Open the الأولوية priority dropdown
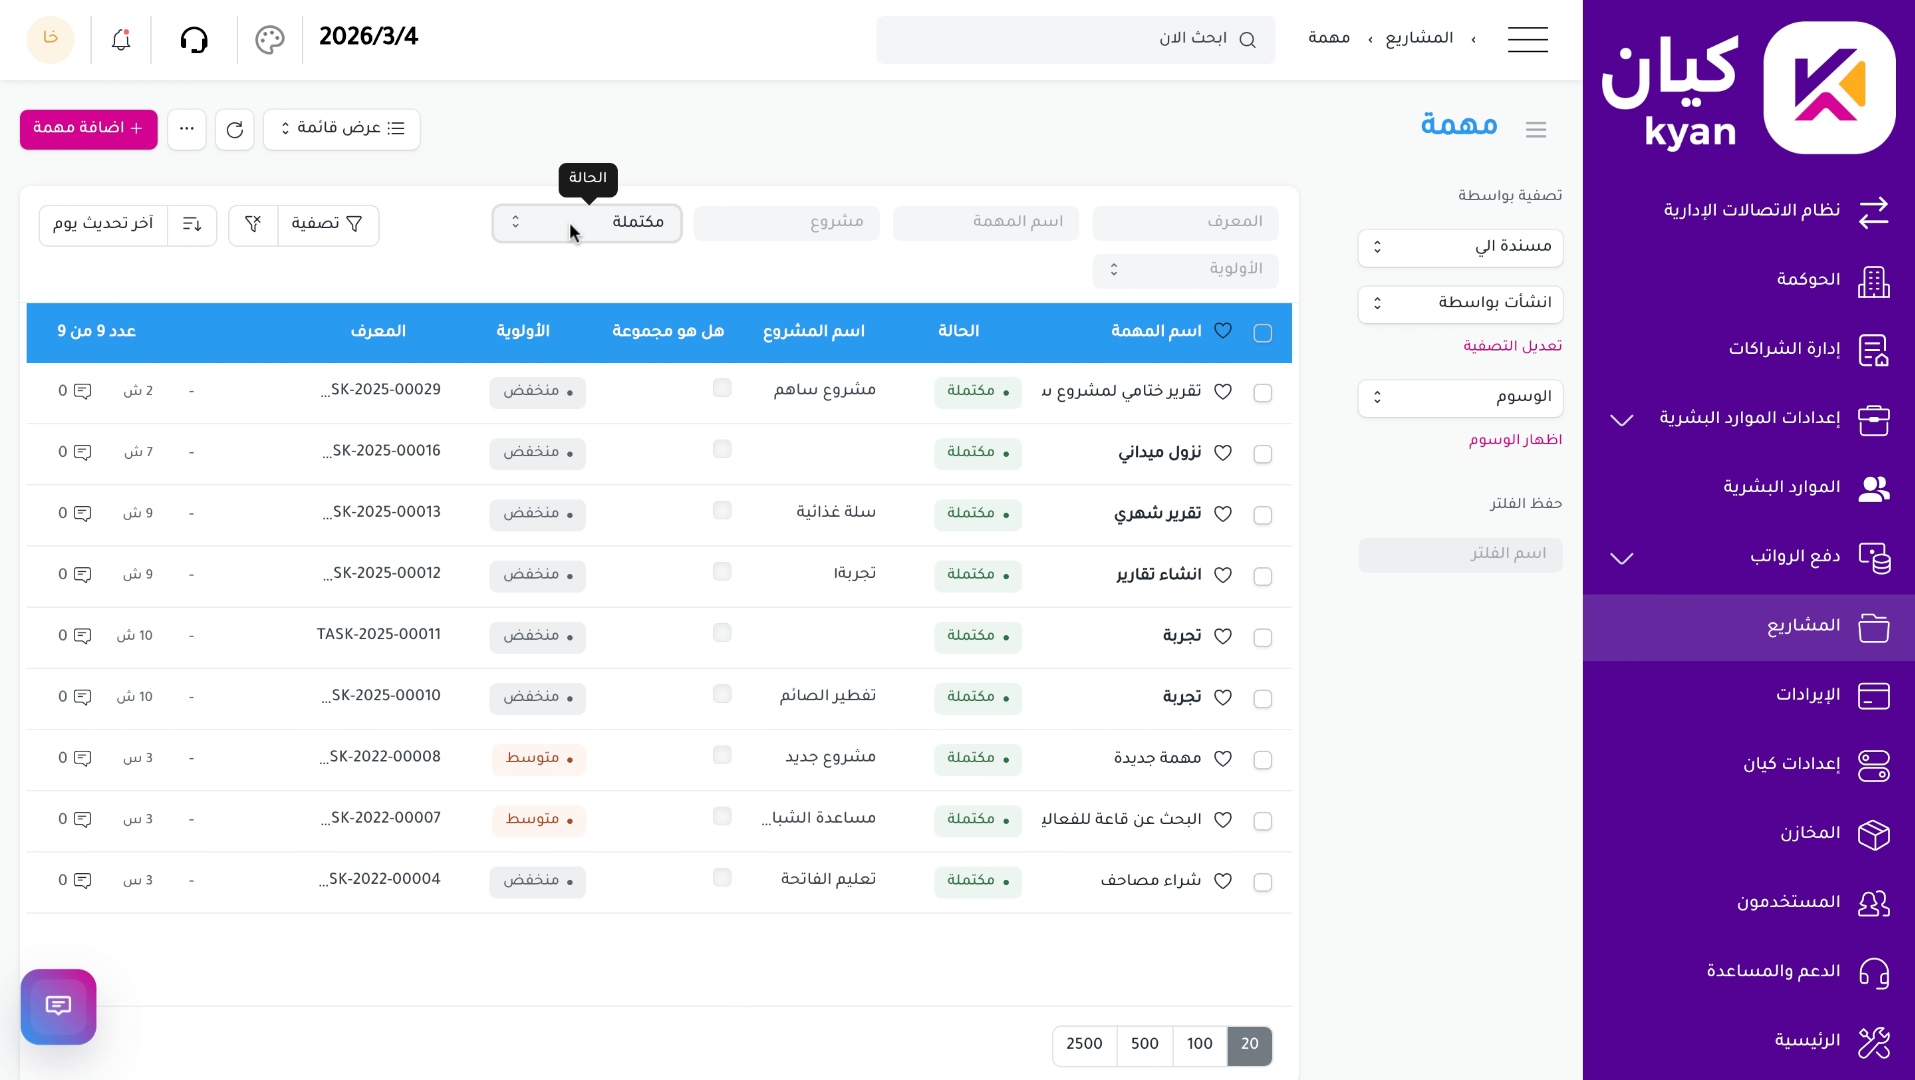Screen dimensions: 1915x1080 pos(1185,270)
